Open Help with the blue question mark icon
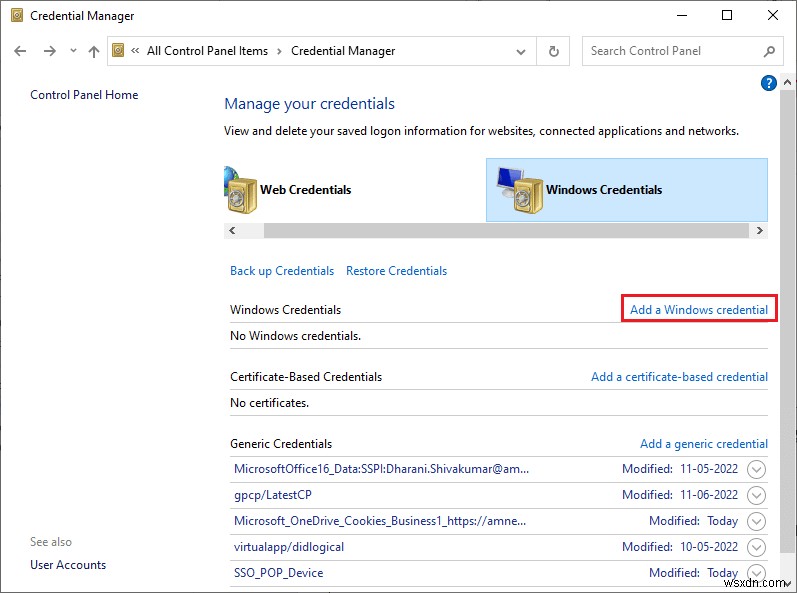 tap(769, 83)
